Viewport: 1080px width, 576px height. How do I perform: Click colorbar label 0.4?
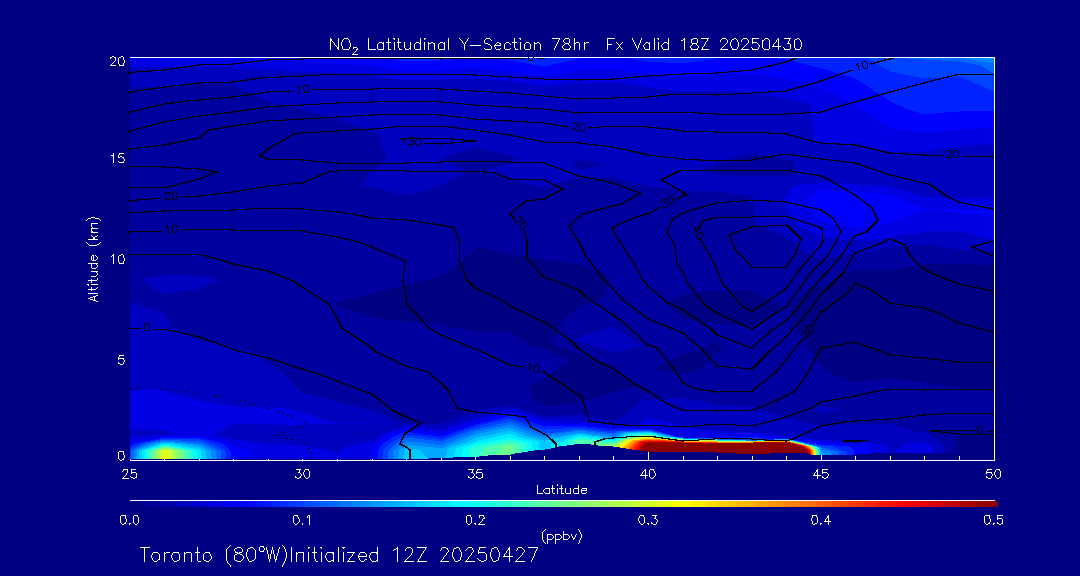(821, 521)
